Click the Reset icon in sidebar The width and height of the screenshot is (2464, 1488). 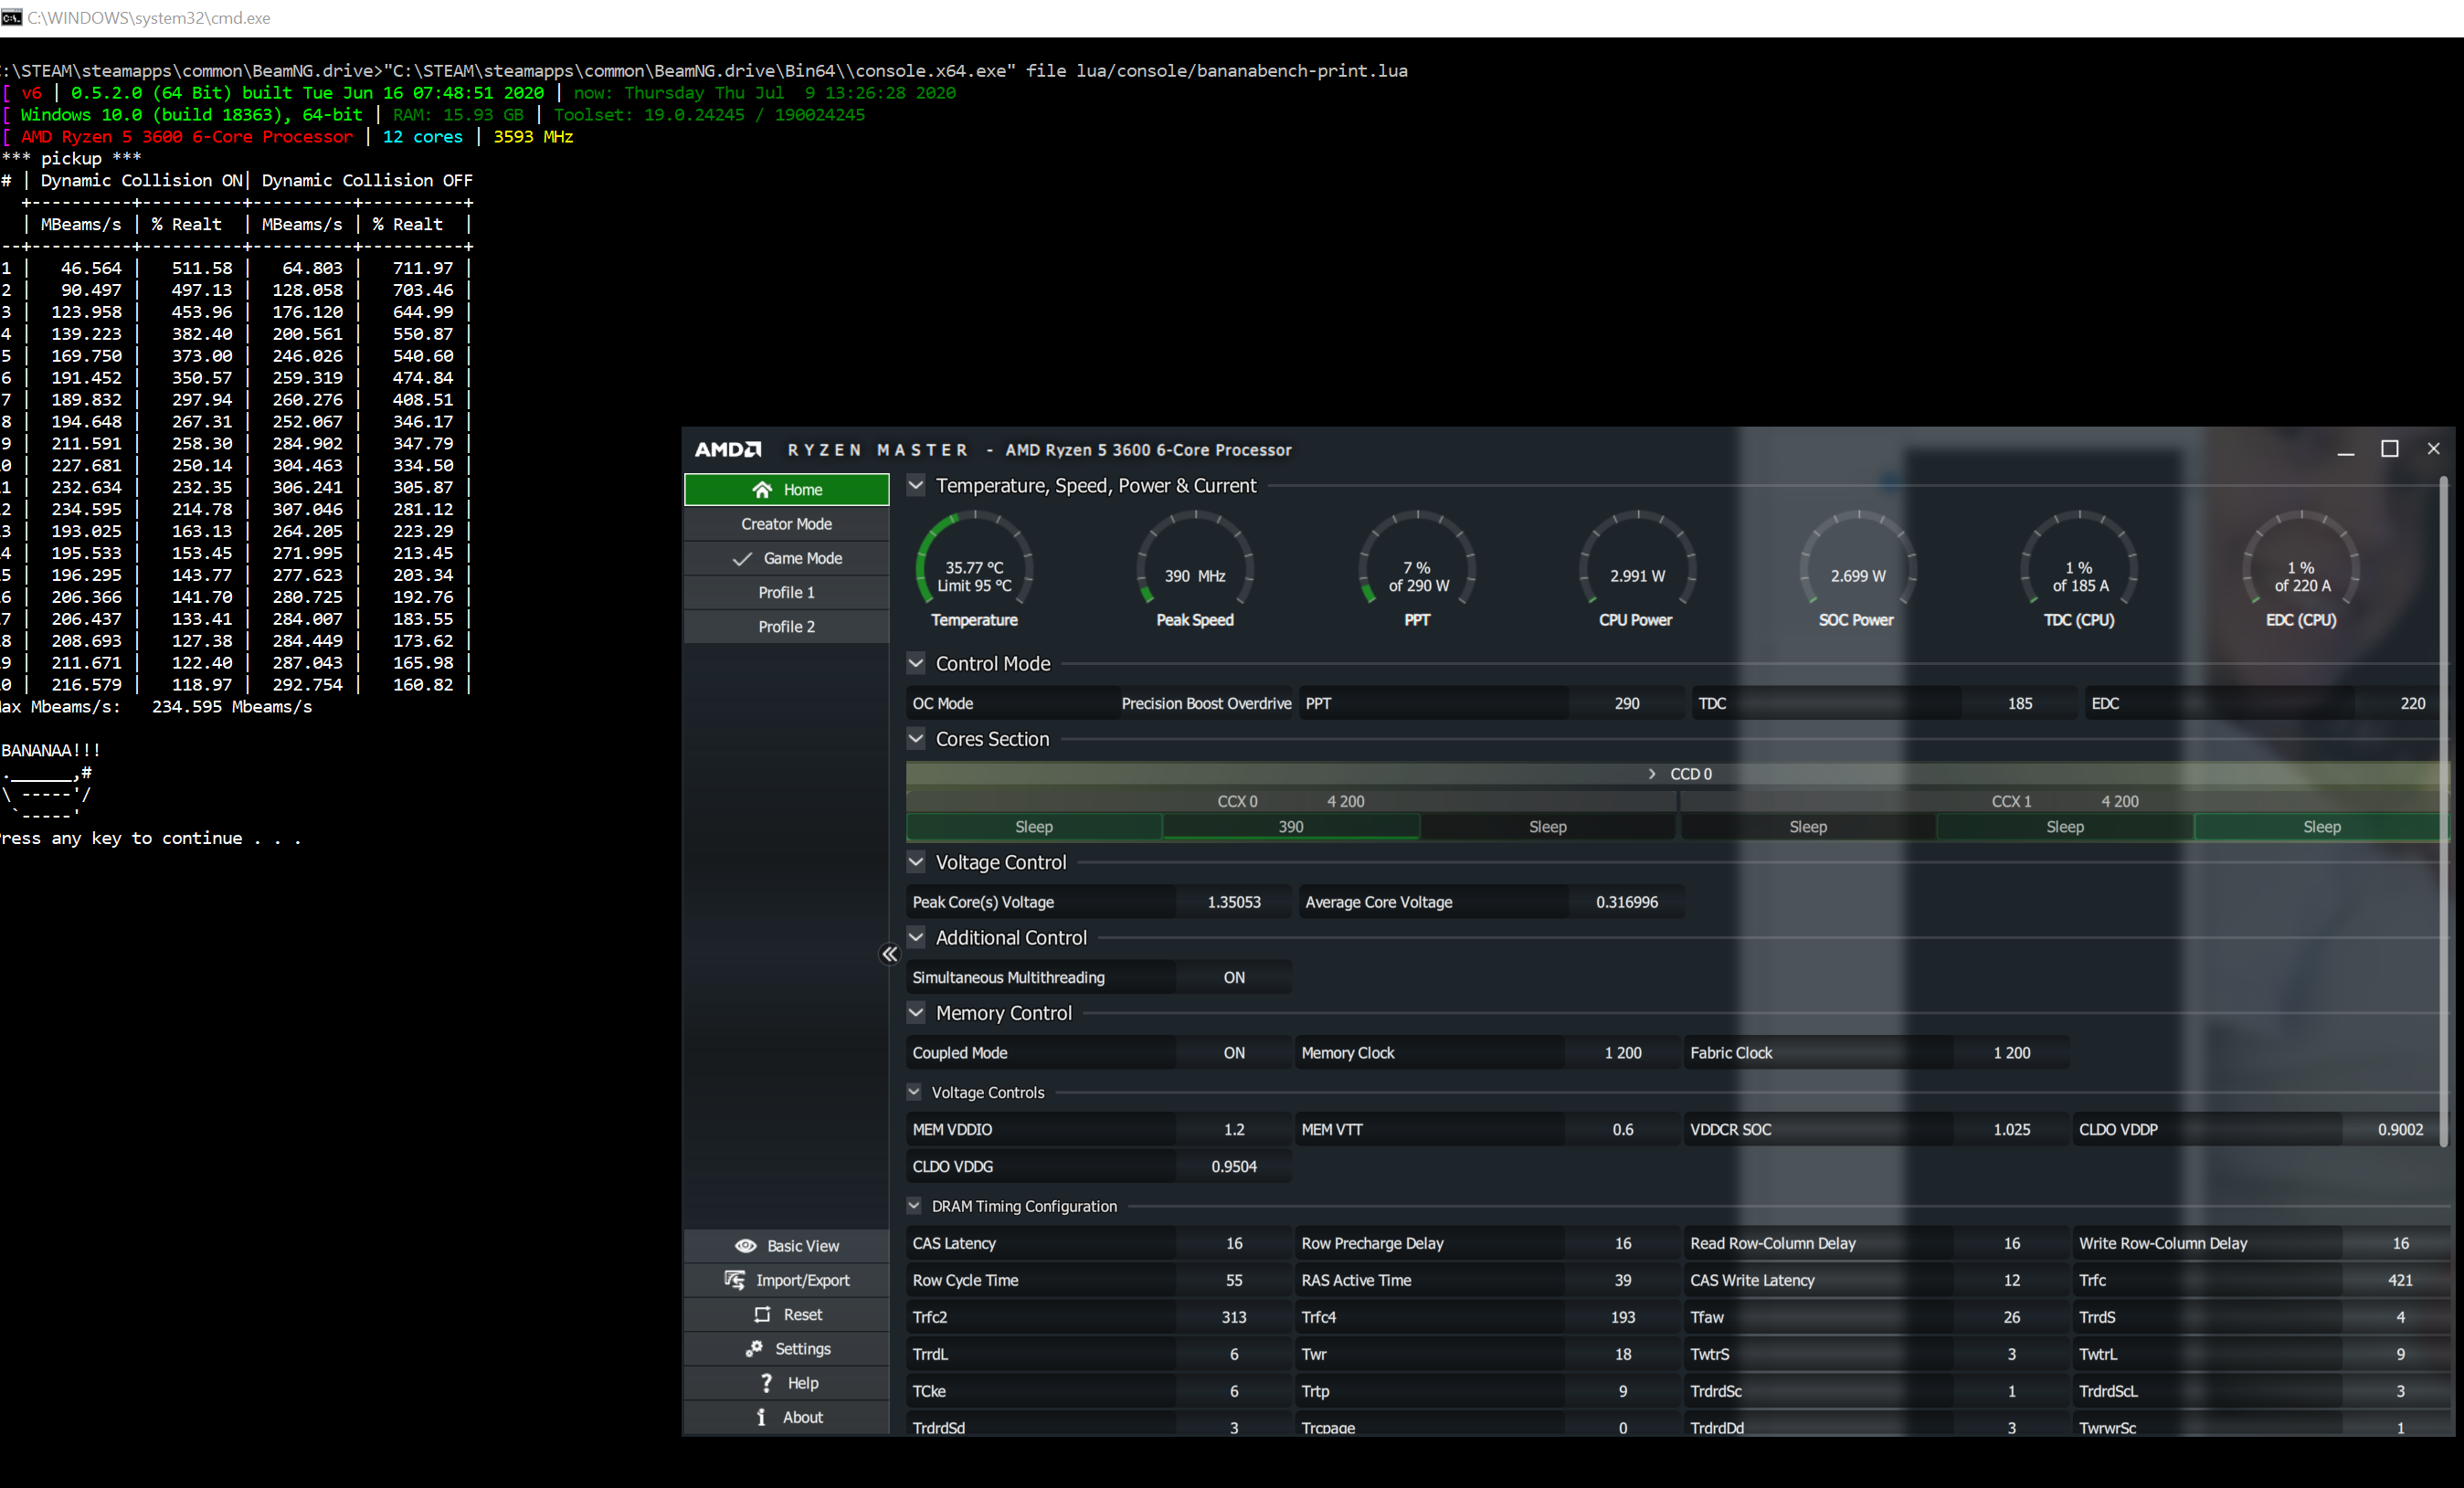point(762,1314)
